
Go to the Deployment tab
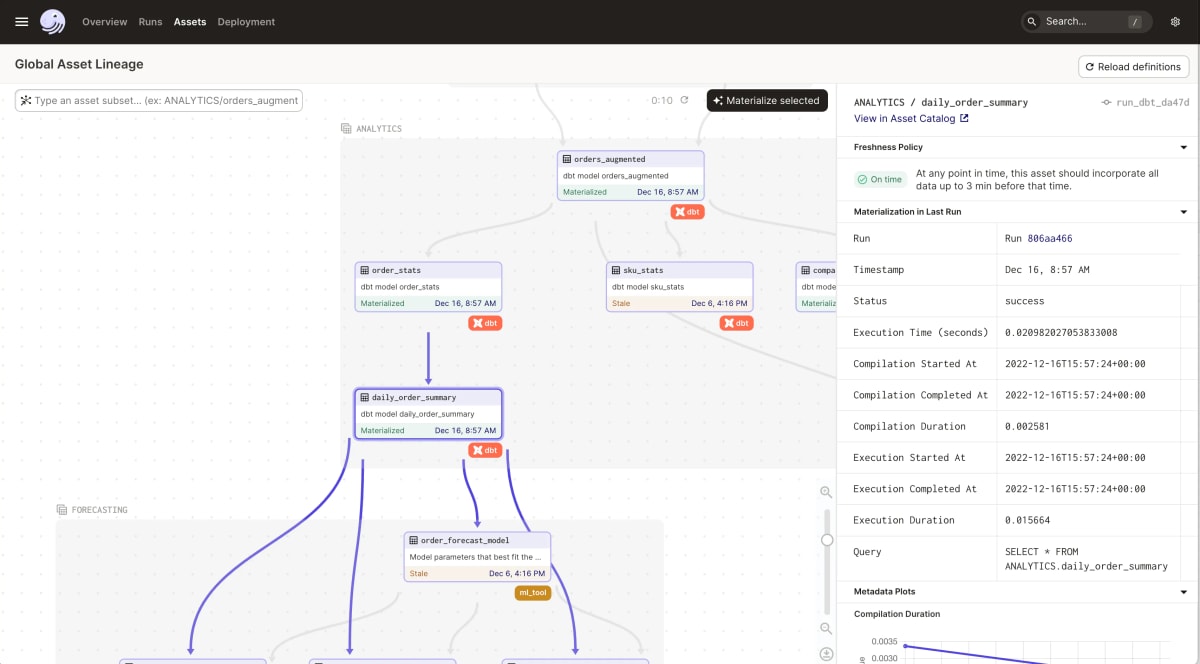pos(246,21)
